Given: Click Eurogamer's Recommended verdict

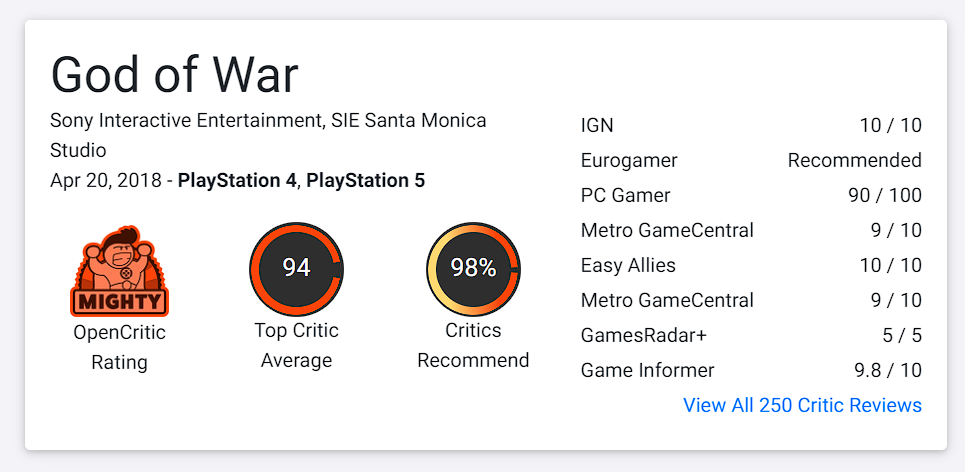Looking at the screenshot, I should click(854, 160).
